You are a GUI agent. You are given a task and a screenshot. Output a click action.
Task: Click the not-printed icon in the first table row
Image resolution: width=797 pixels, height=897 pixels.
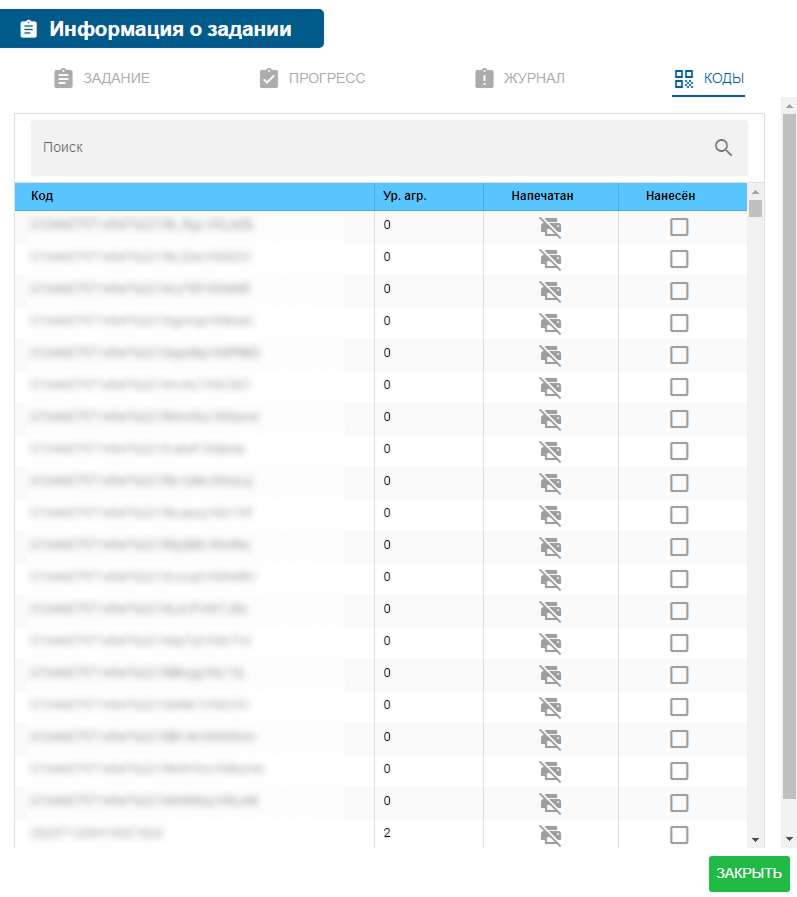click(550, 228)
